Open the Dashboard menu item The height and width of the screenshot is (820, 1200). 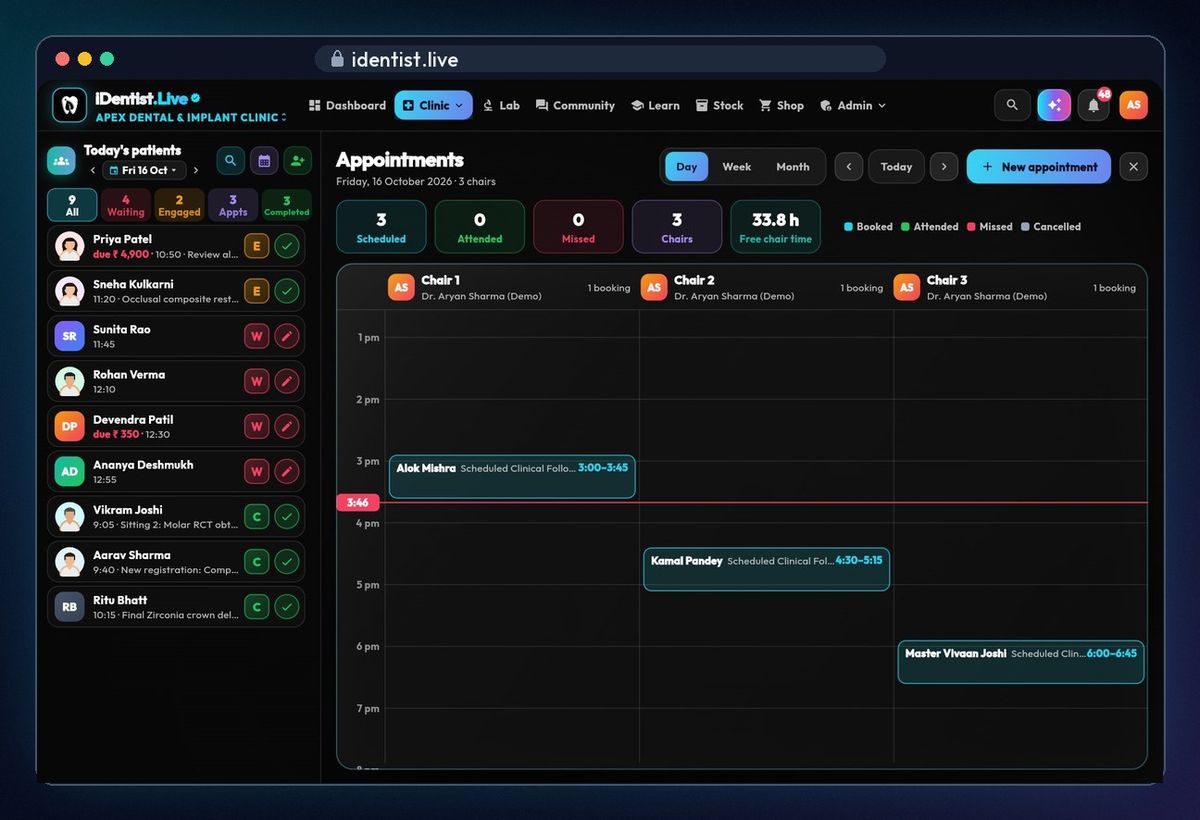pyautogui.click(x=347, y=105)
